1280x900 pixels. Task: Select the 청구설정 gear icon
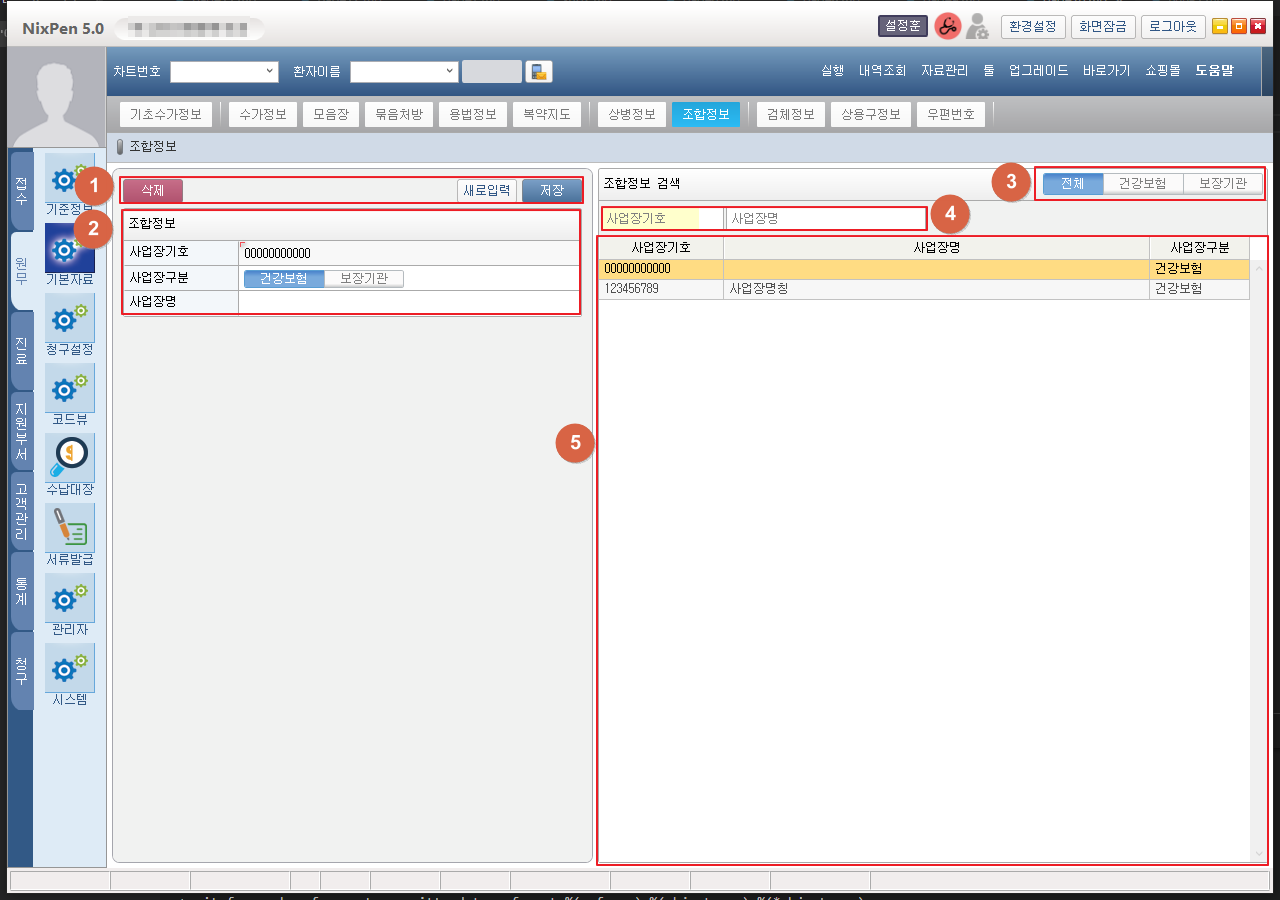pyautogui.click(x=70, y=319)
